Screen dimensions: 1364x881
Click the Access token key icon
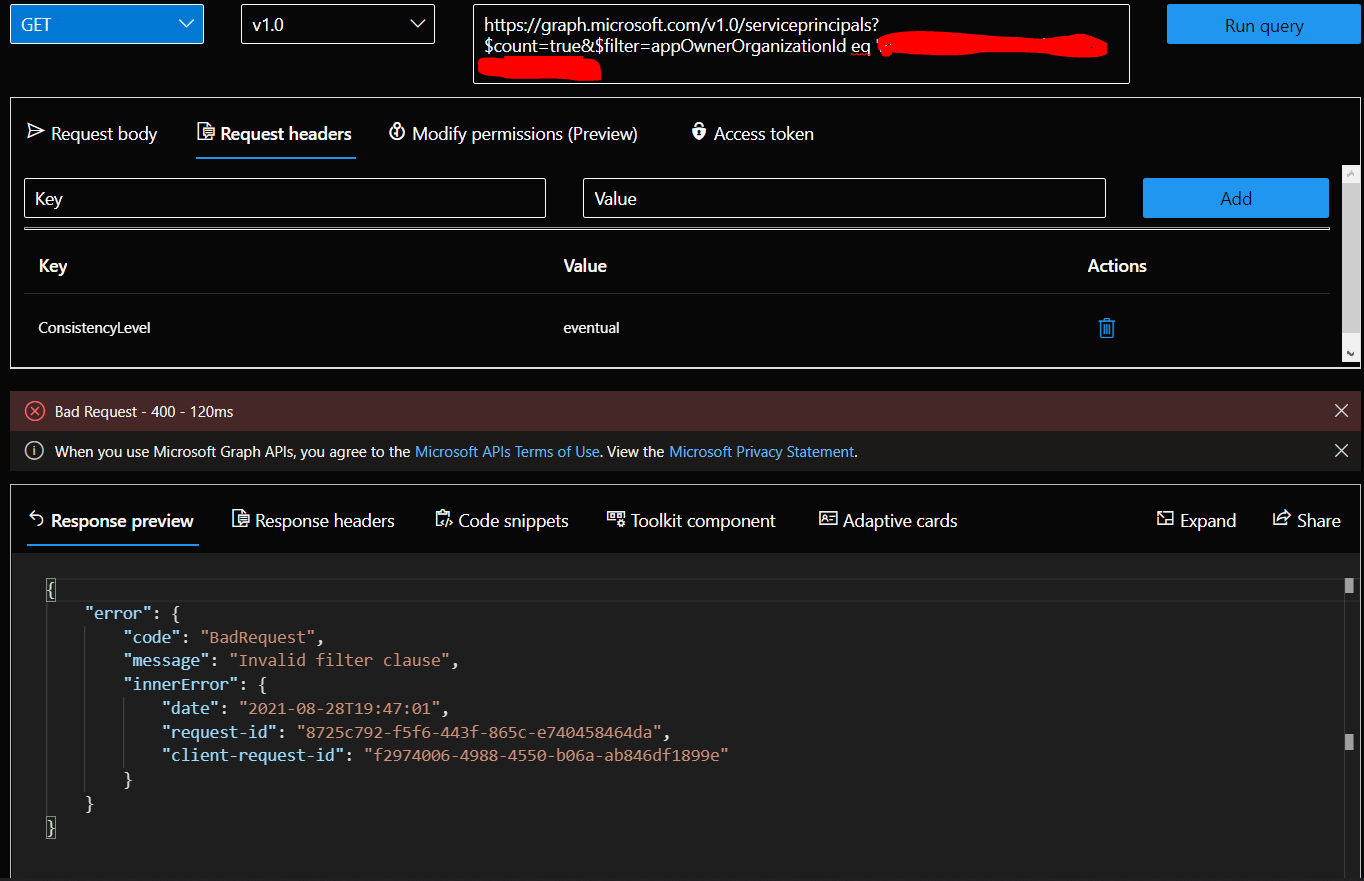click(698, 132)
